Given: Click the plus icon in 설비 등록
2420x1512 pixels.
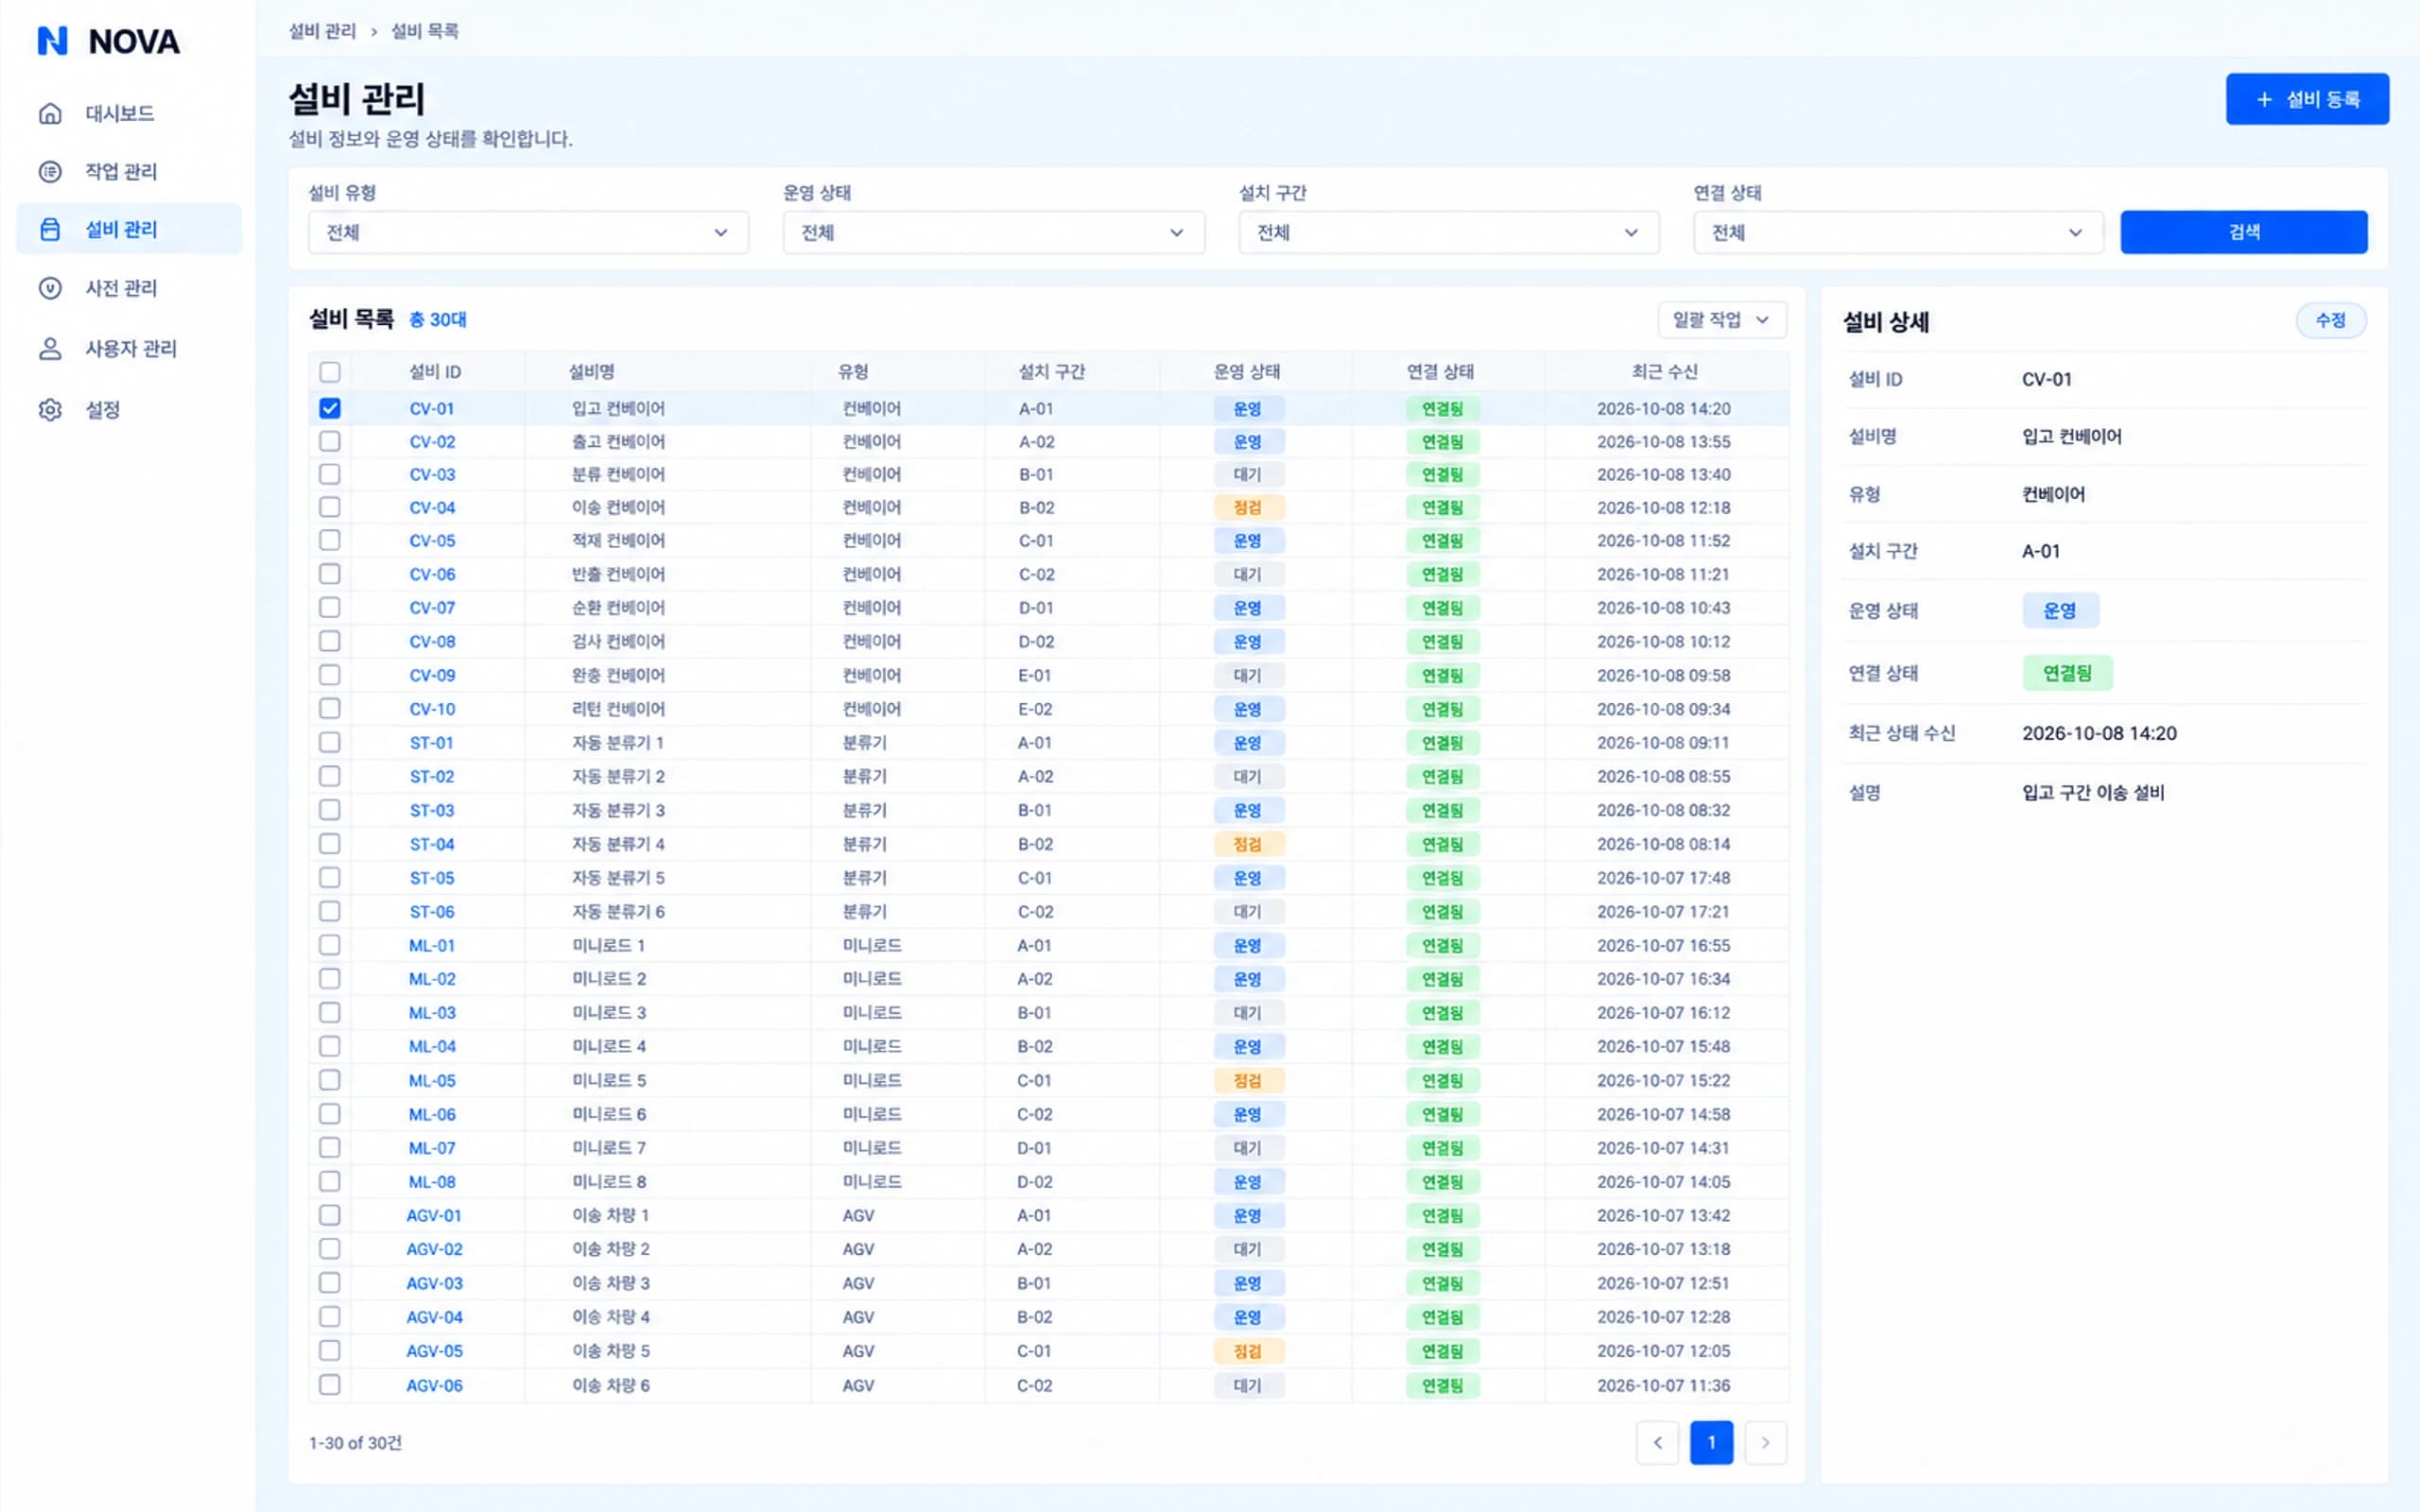Looking at the screenshot, I should [x=2264, y=99].
